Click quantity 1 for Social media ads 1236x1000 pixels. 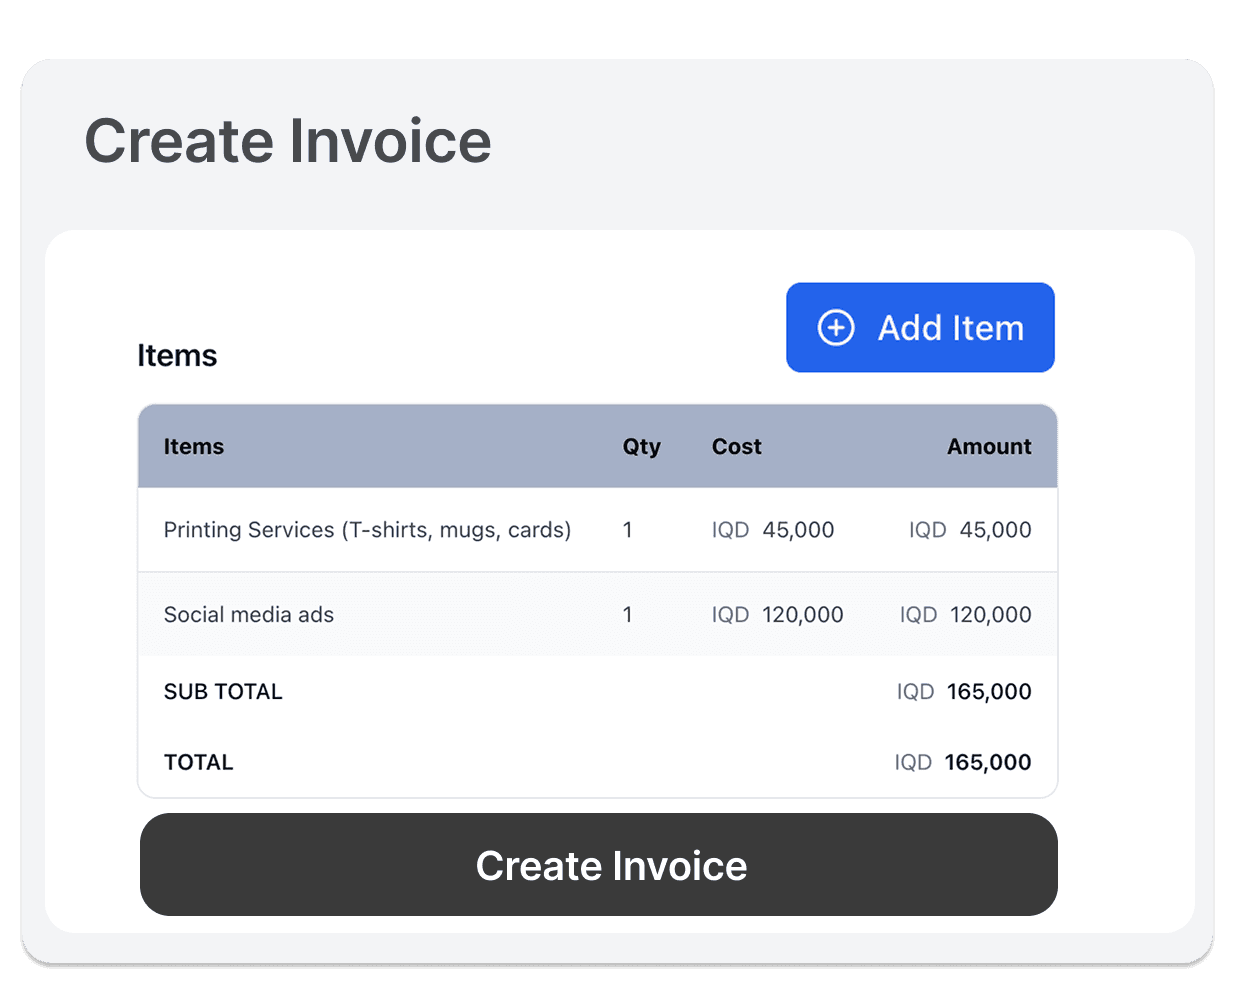click(628, 615)
